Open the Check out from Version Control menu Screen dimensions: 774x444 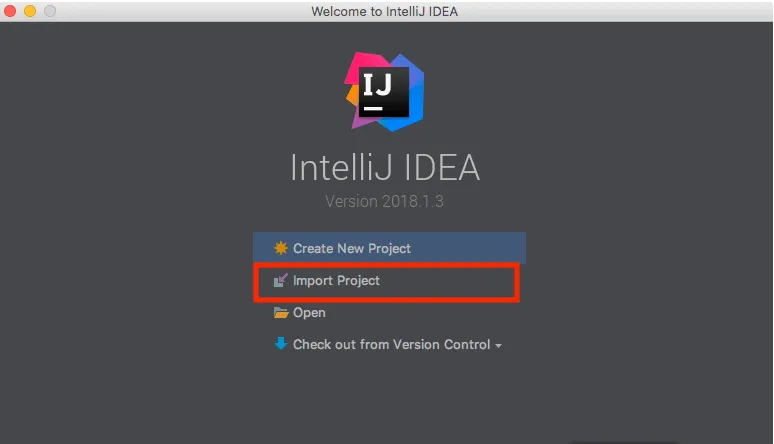point(391,345)
